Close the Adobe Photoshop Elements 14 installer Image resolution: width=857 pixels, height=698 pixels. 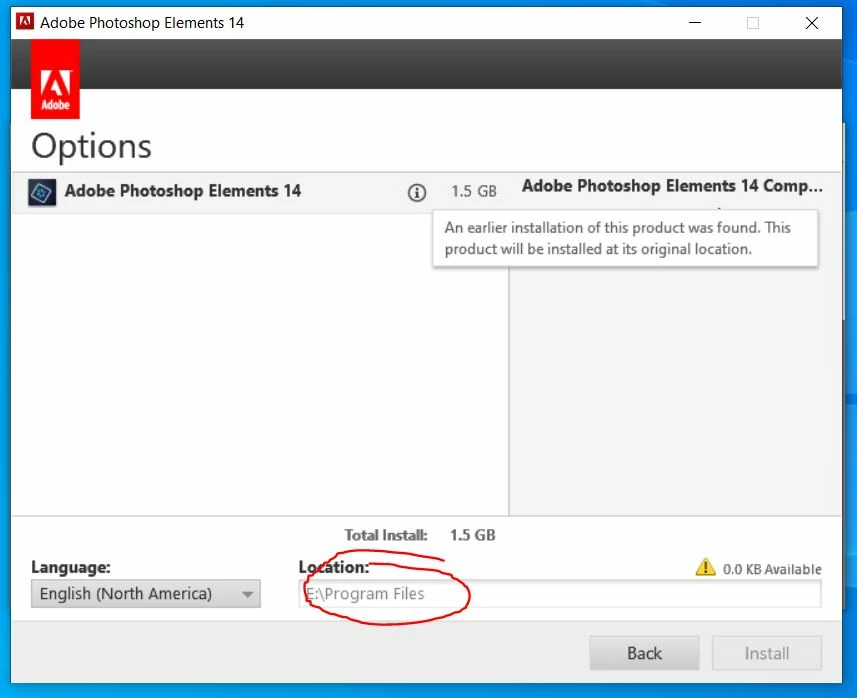tap(812, 22)
